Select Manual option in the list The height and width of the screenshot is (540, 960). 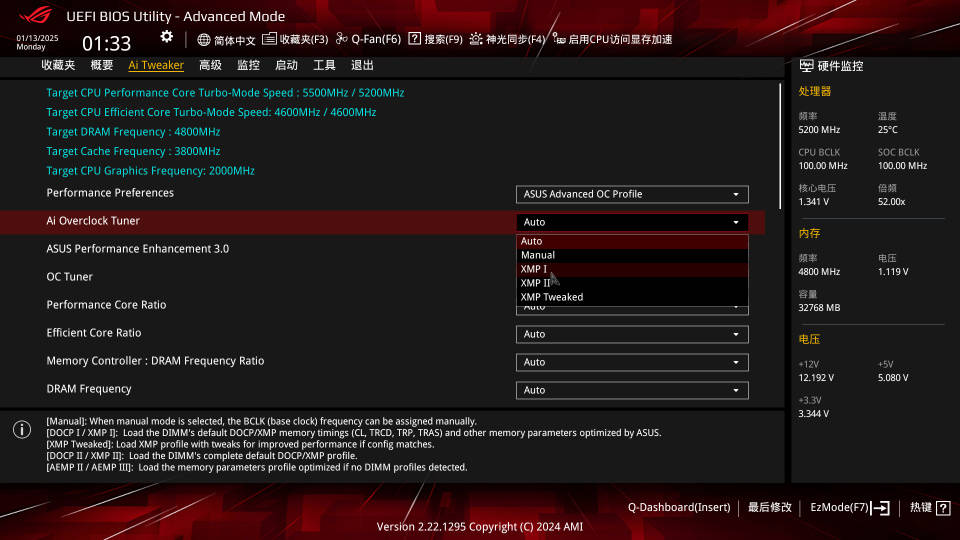[632, 255]
